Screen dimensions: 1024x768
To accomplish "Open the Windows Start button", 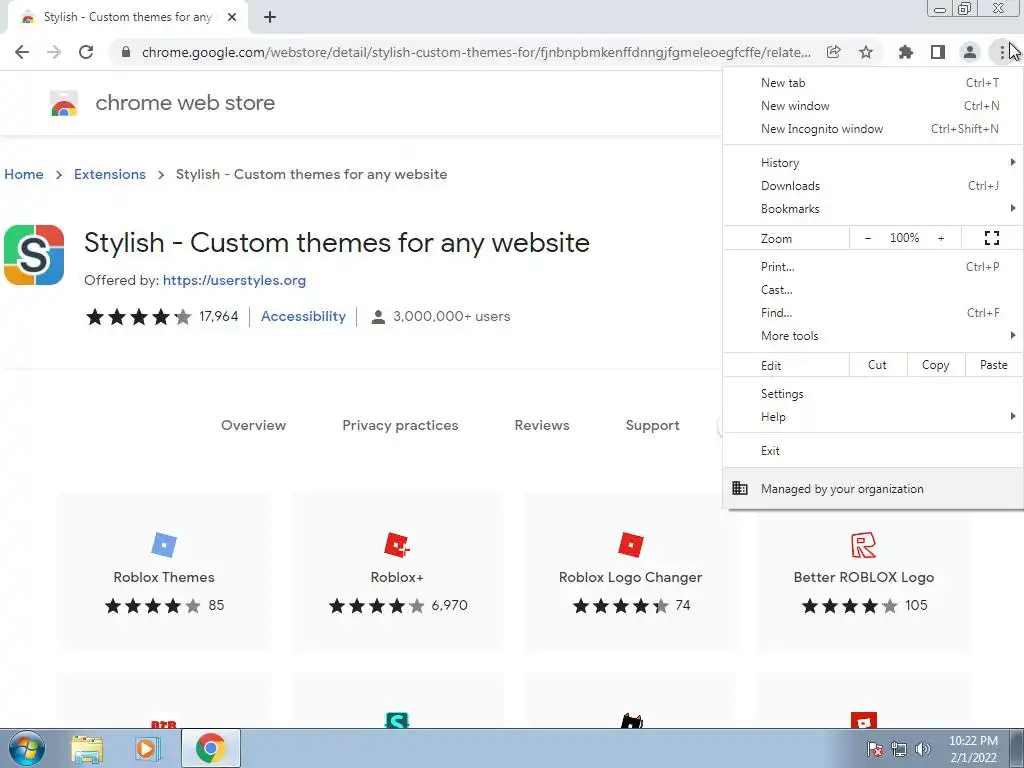I will 26,748.
